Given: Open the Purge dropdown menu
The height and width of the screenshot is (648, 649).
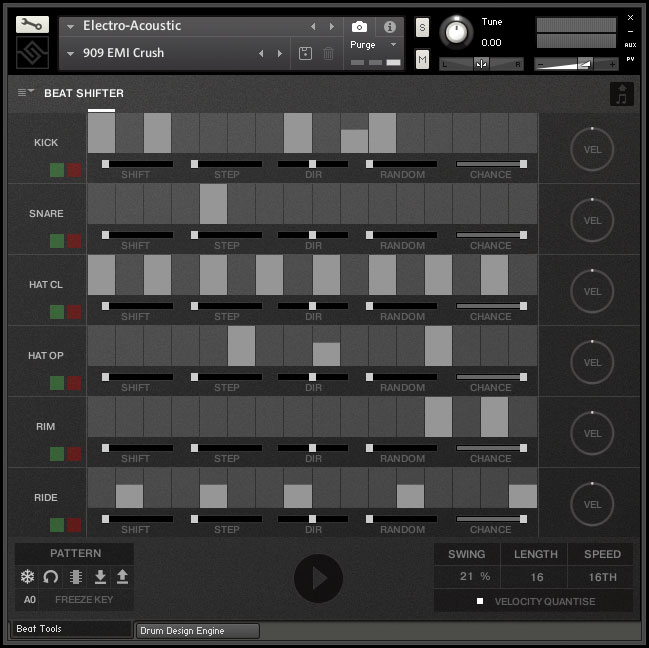Looking at the screenshot, I should tap(374, 45).
